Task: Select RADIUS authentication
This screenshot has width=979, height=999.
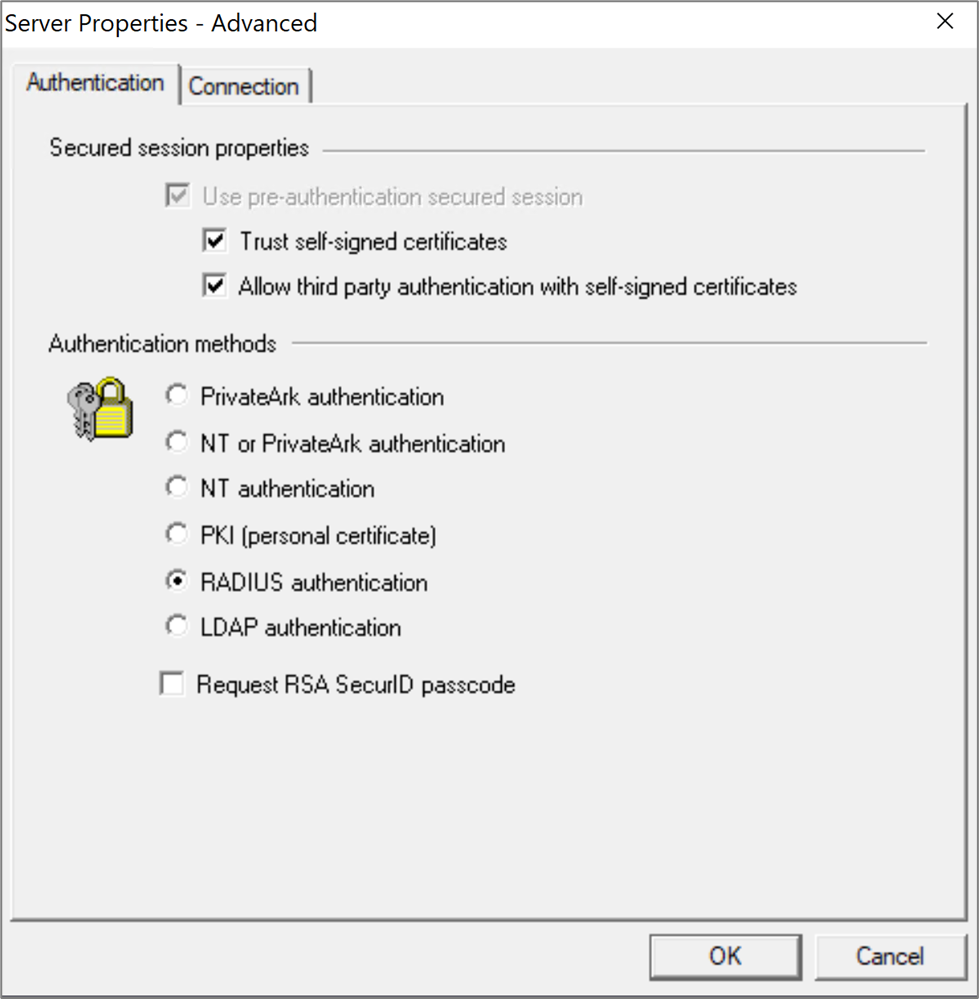Action: tap(177, 581)
